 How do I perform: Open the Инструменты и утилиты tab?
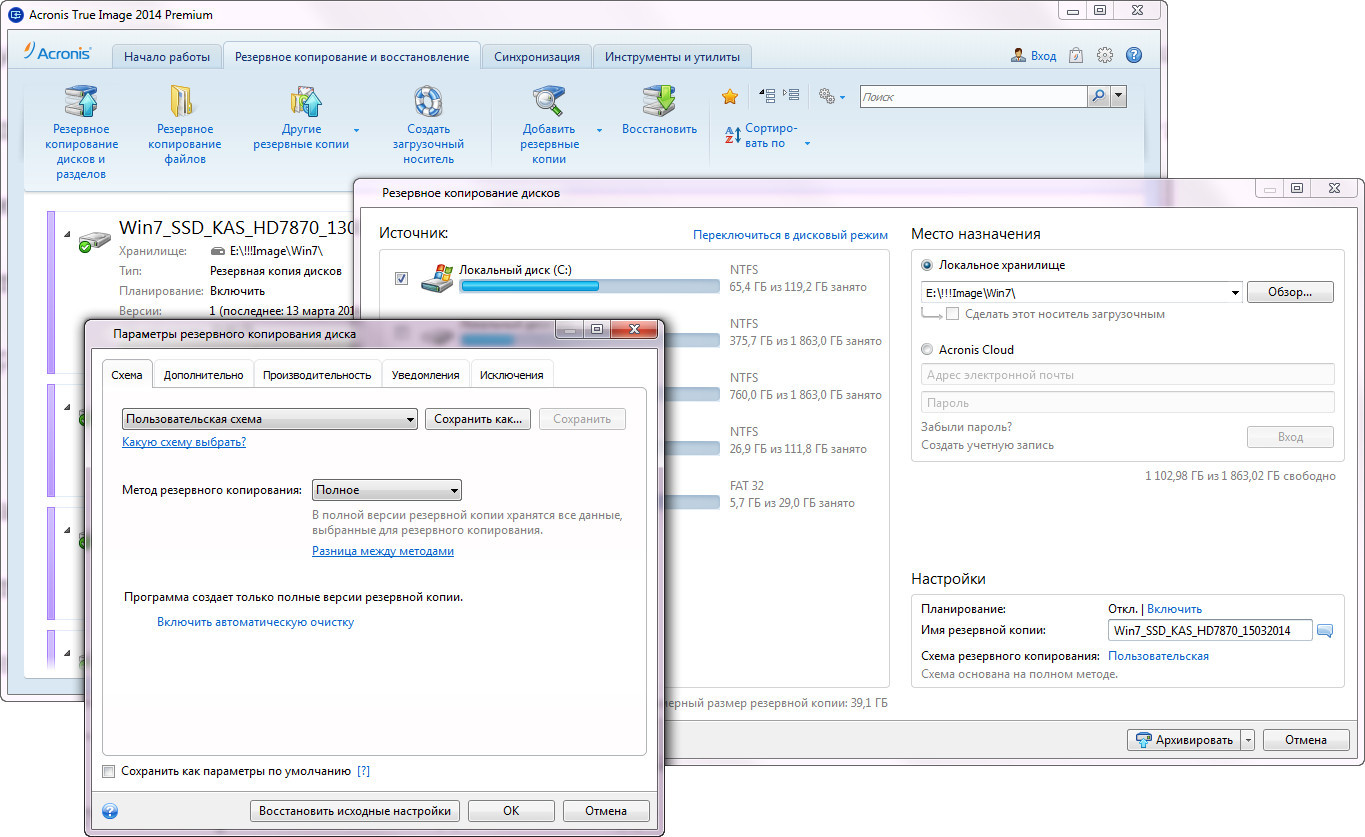pyautogui.click(x=672, y=57)
